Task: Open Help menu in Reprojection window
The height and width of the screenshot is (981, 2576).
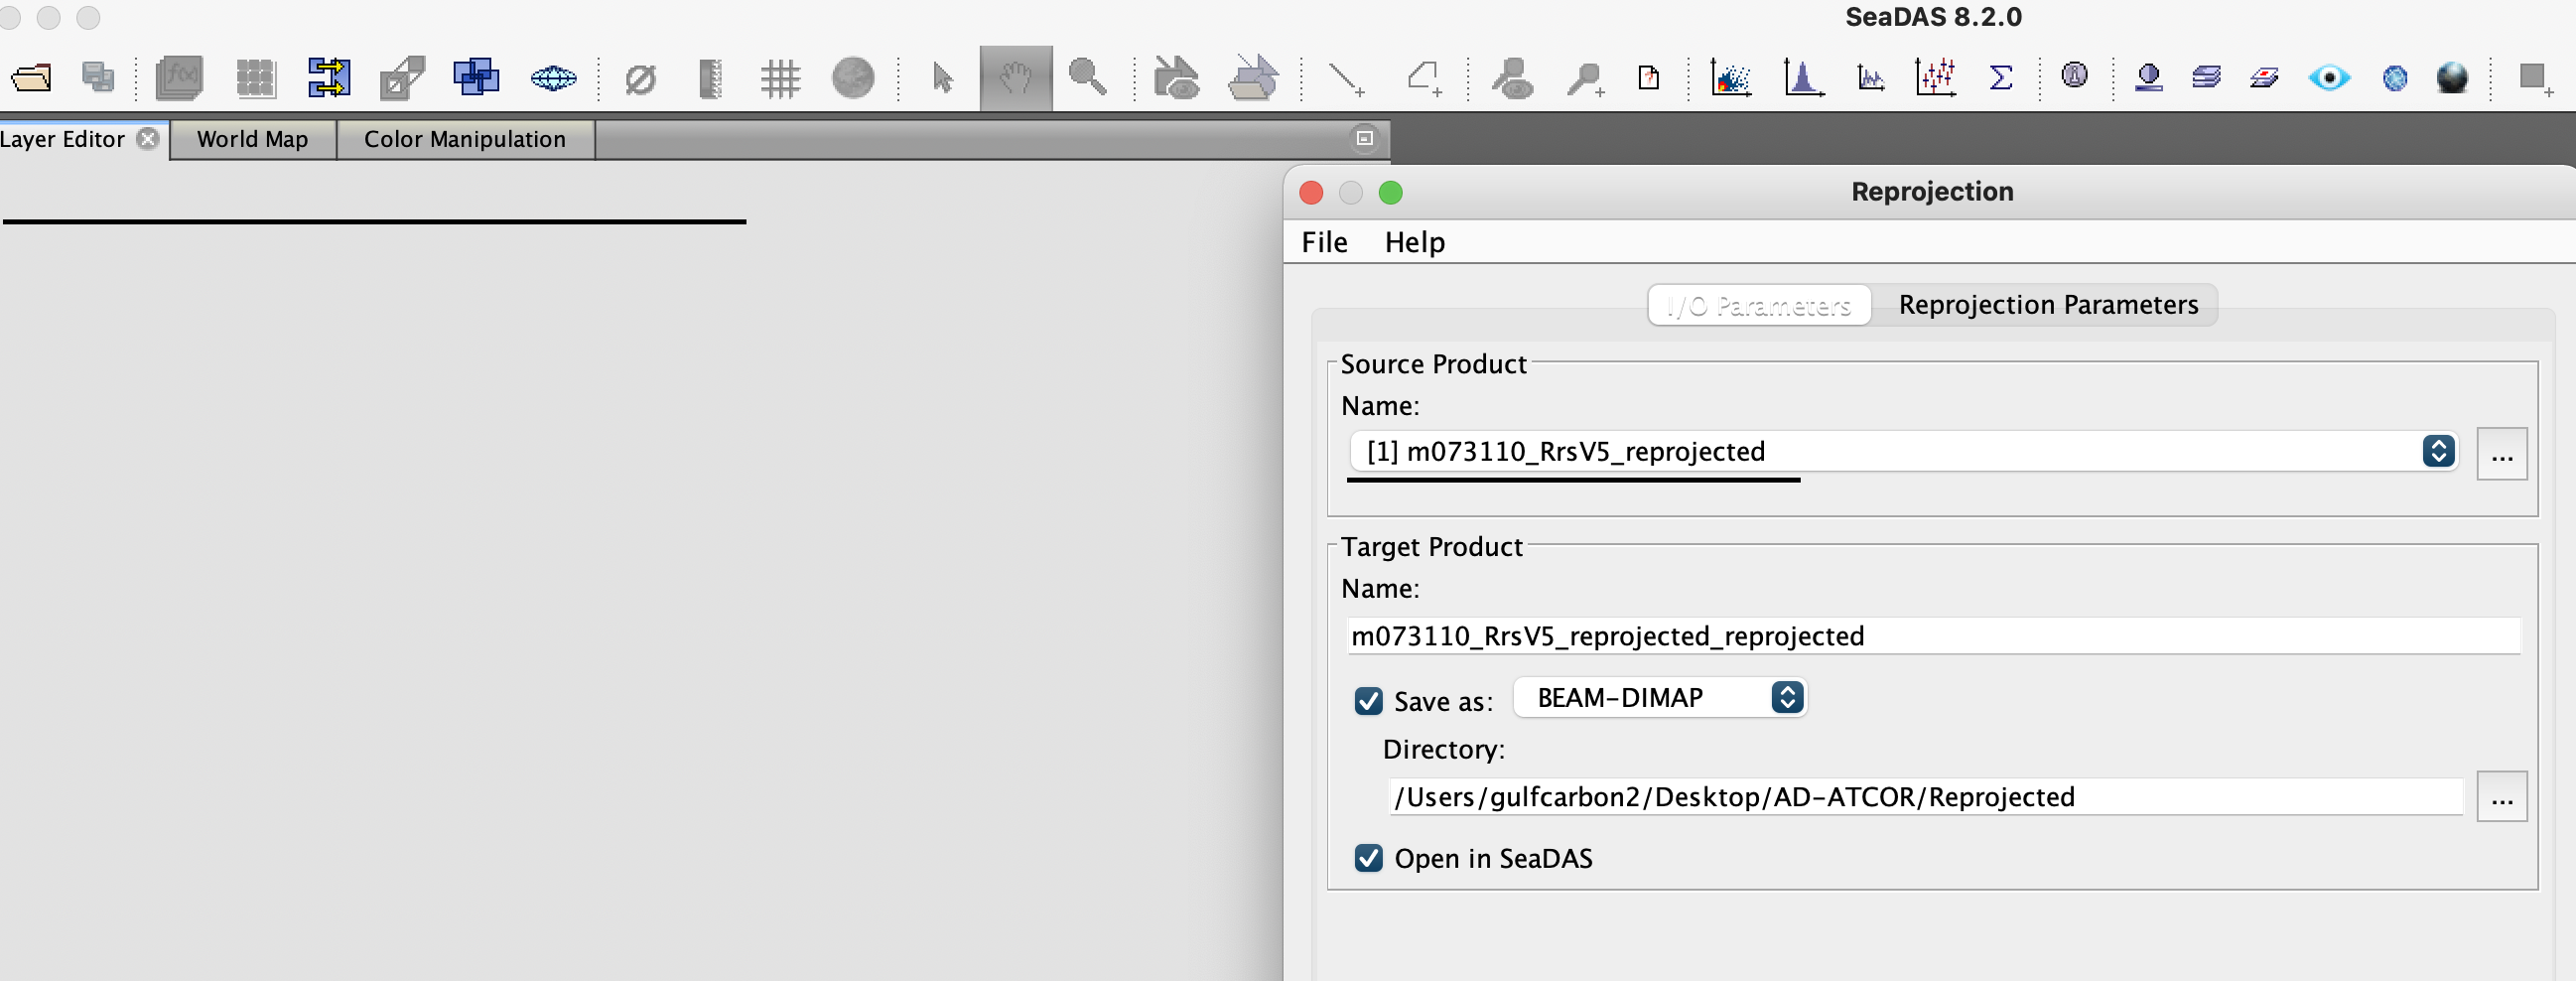Action: coord(1414,242)
